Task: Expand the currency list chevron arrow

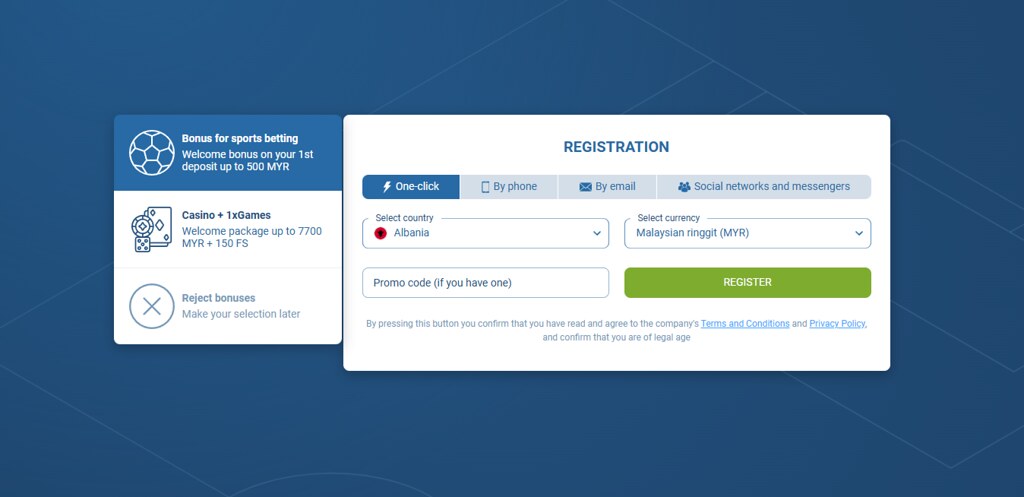Action: coord(859,233)
